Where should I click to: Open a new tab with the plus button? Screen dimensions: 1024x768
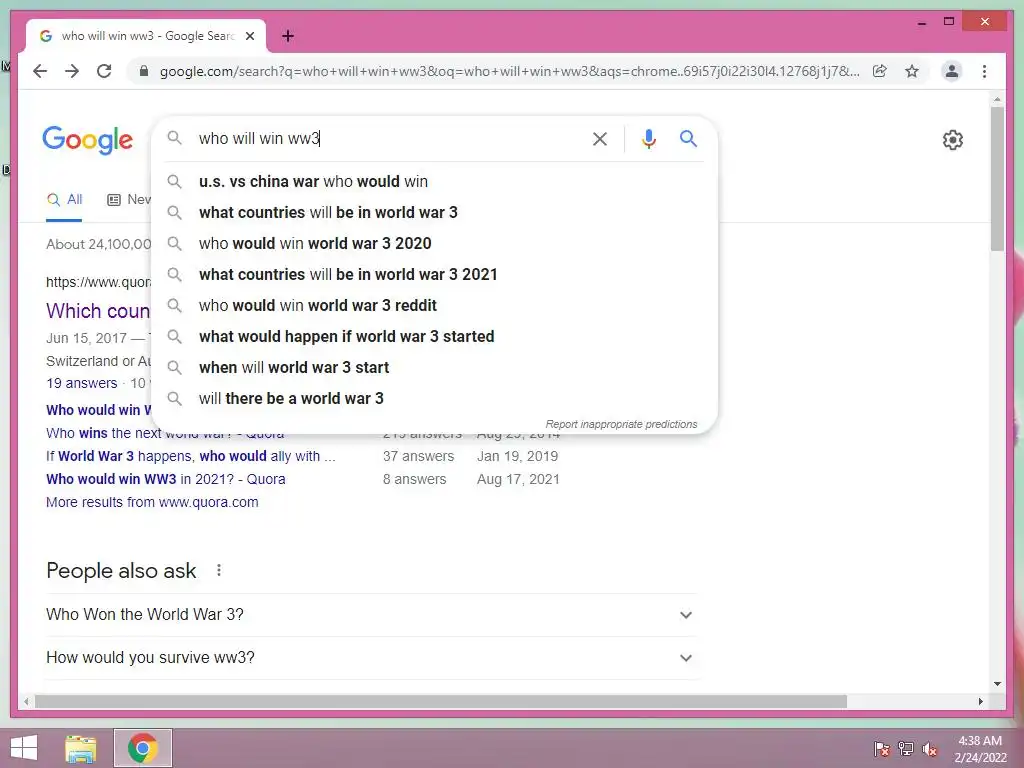pos(288,36)
